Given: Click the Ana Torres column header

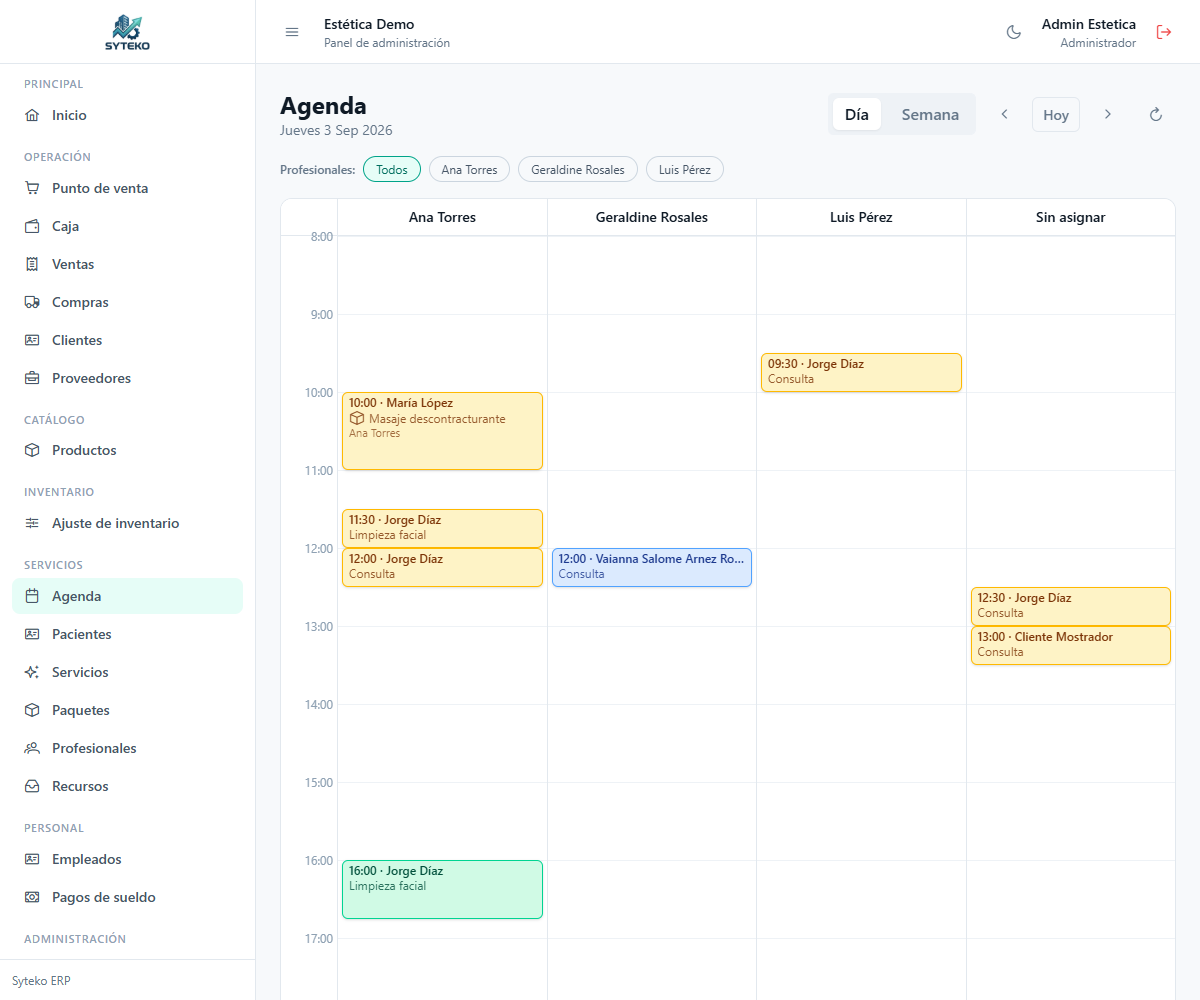Looking at the screenshot, I should tap(442, 217).
